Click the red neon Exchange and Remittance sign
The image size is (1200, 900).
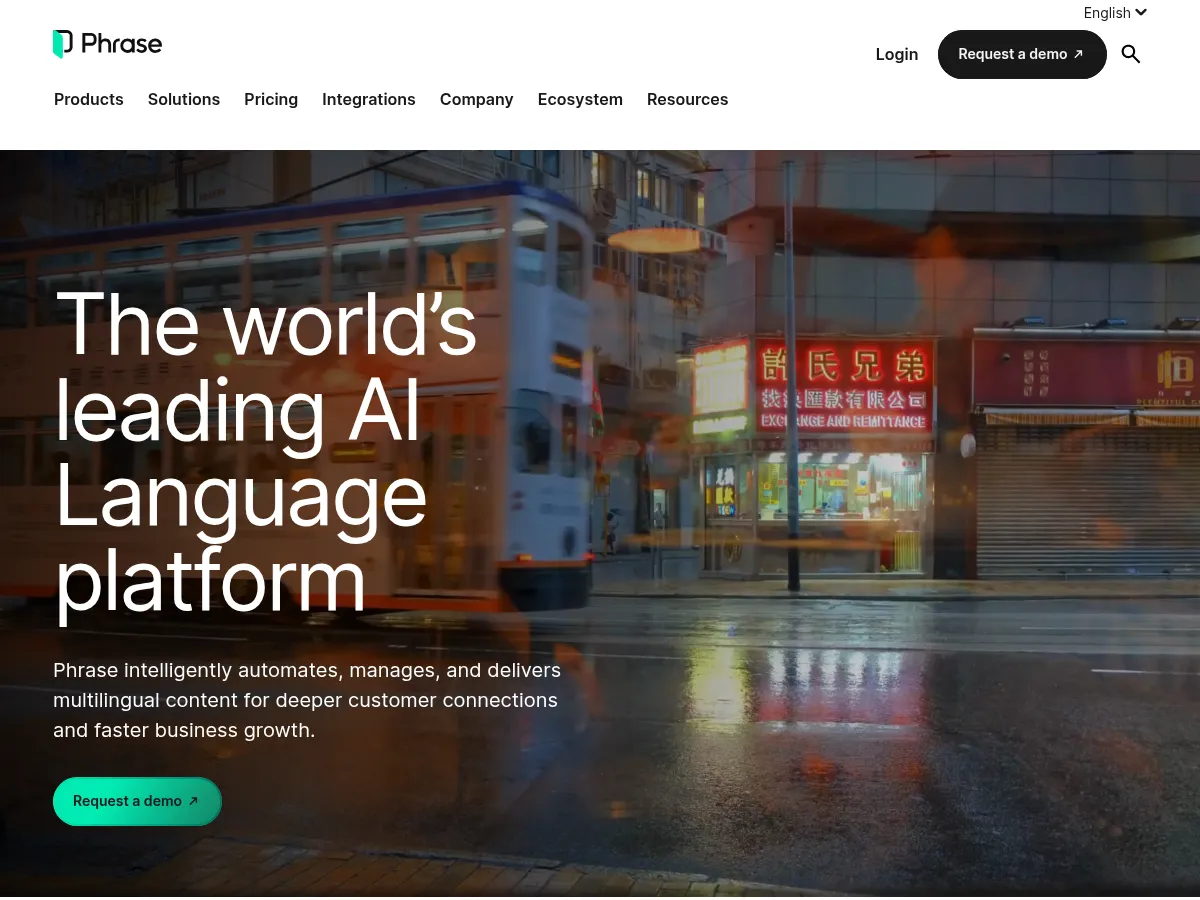[843, 387]
